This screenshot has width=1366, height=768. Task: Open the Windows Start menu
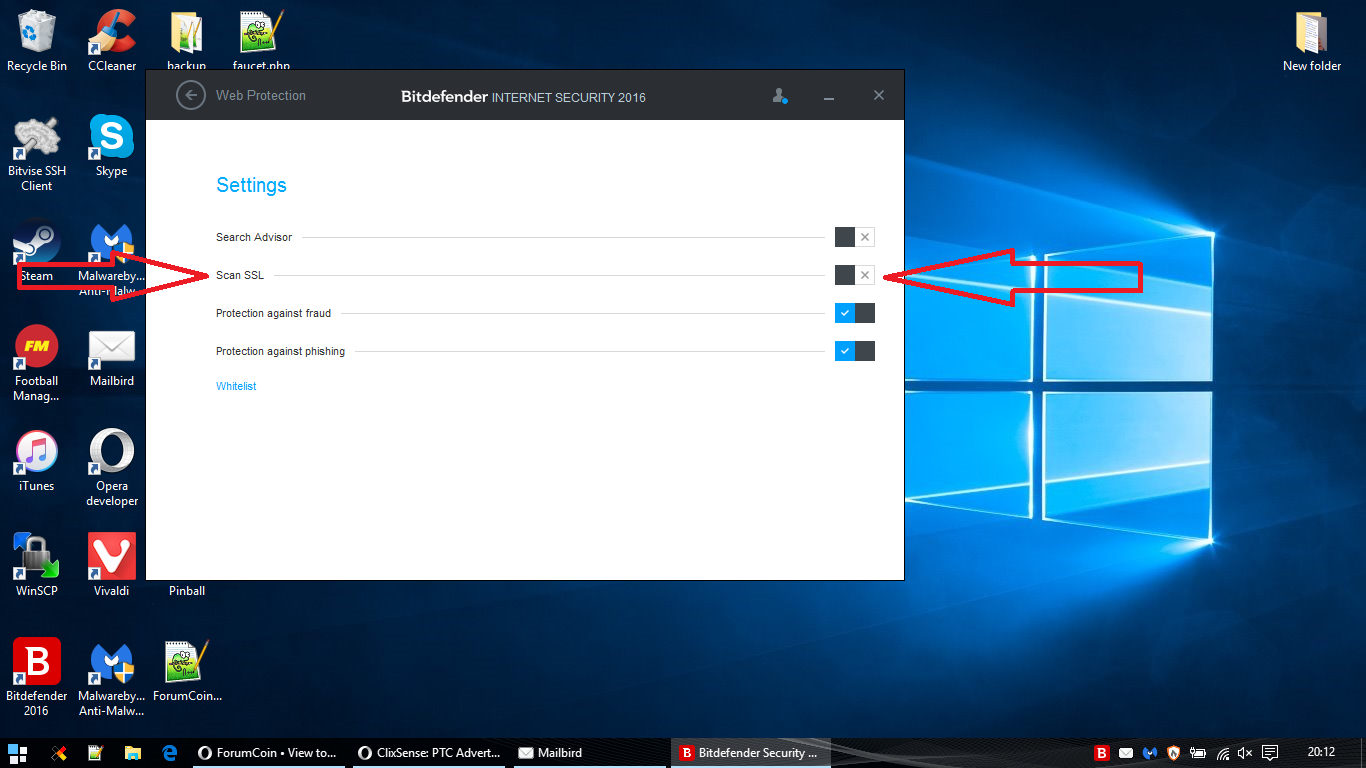(17, 753)
